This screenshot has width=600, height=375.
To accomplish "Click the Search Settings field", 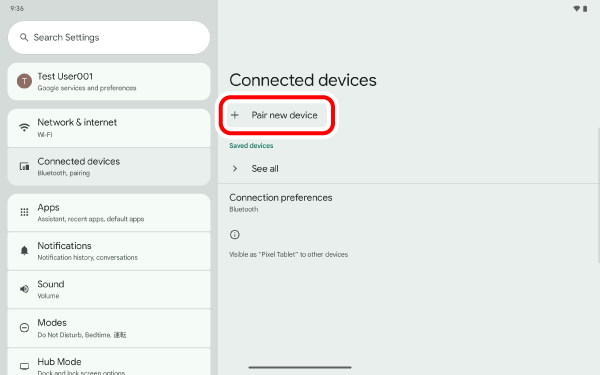I will coord(109,38).
